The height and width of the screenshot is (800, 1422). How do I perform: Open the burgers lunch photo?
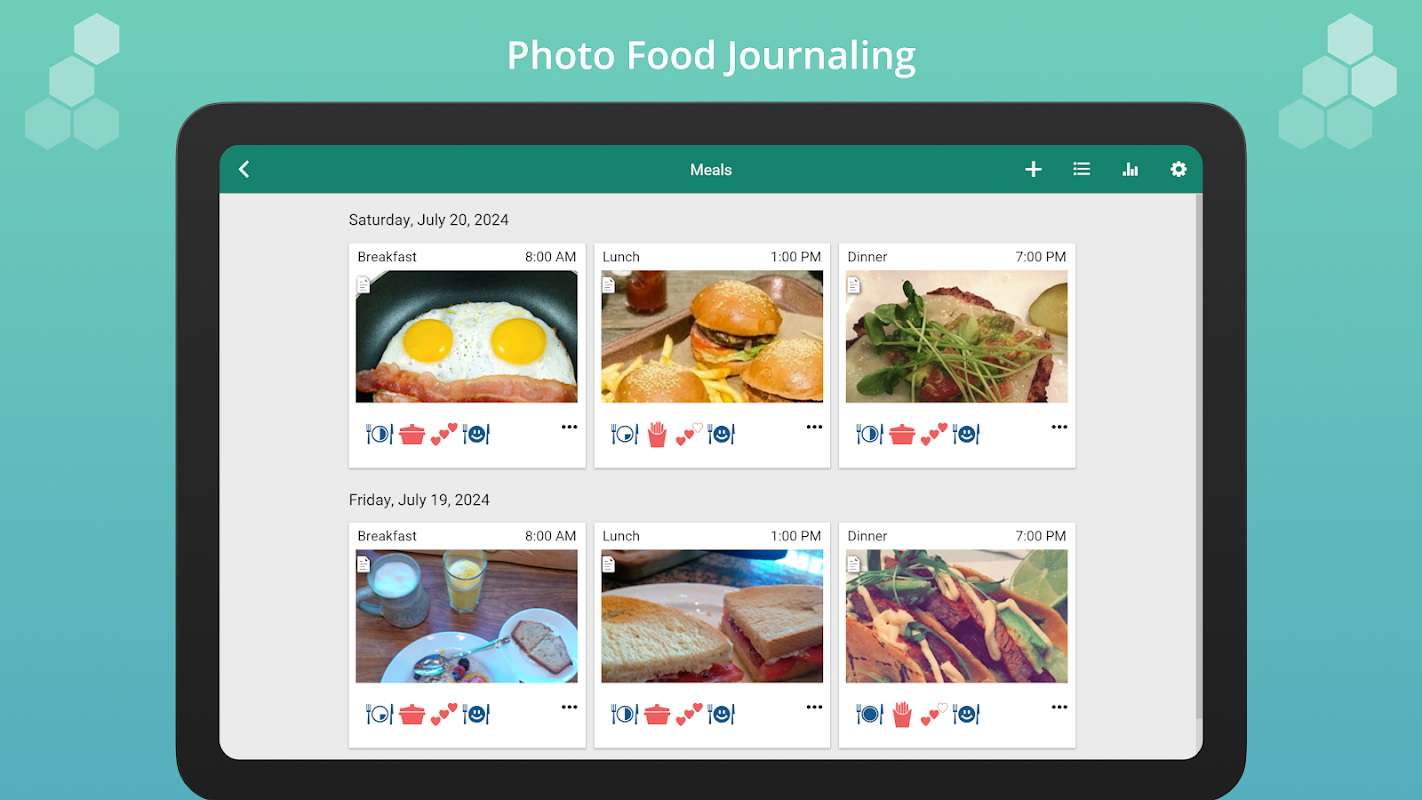point(712,337)
